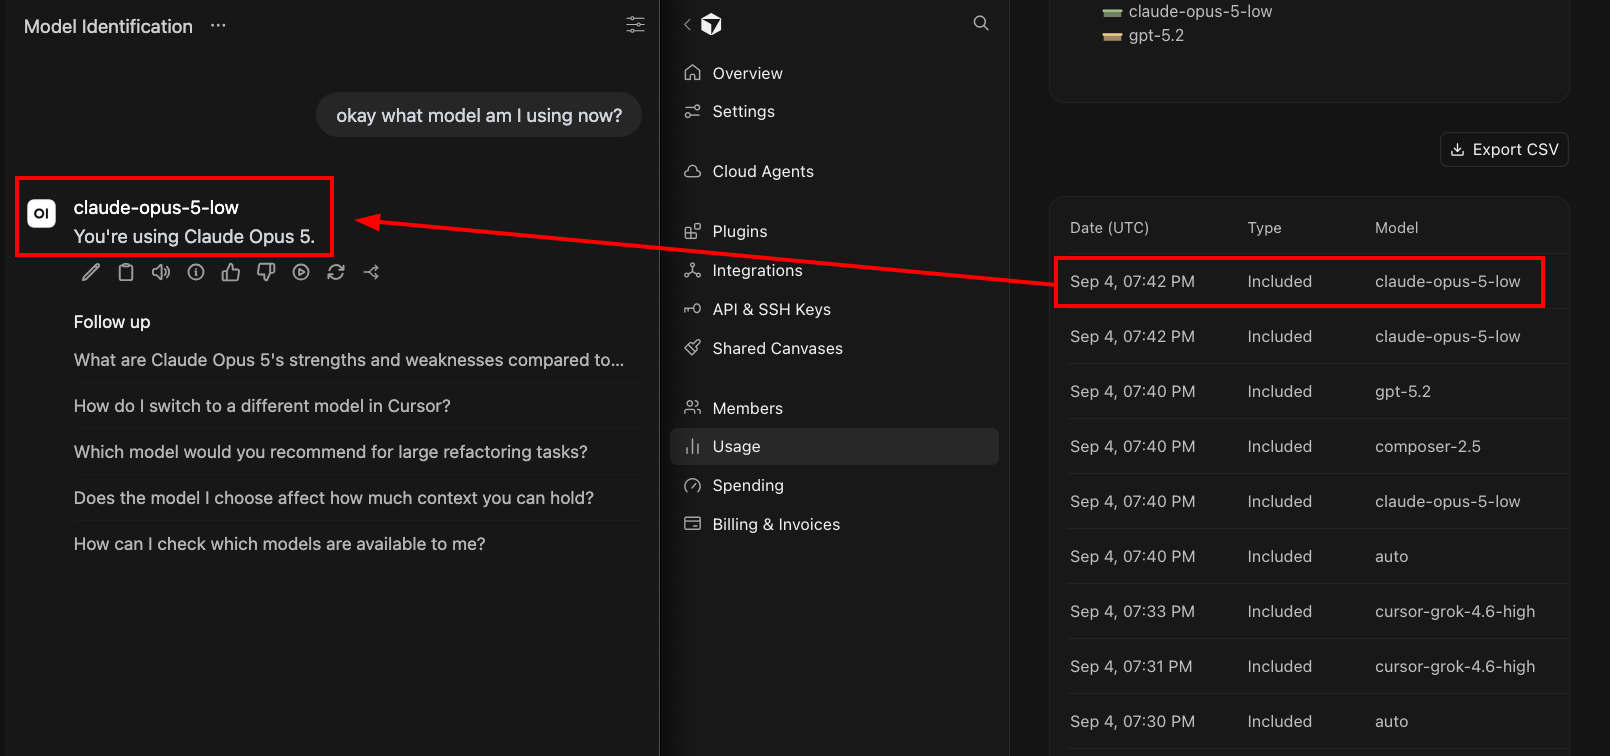Click the gpt-5.2 cell in the usage table
Viewport: 1610px width, 756px height.
(1403, 391)
